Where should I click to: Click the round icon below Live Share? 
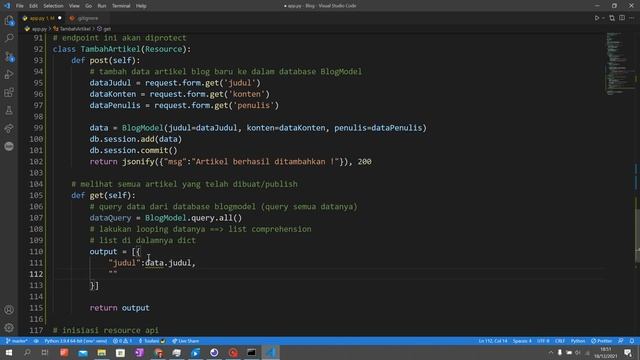tap(9, 146)
